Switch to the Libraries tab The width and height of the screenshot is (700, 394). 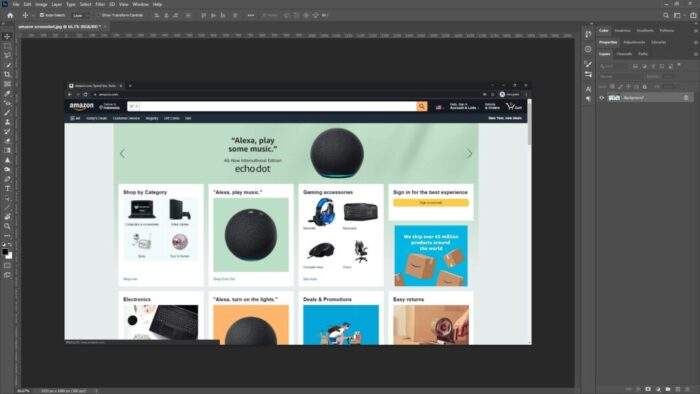coord(658,42)
